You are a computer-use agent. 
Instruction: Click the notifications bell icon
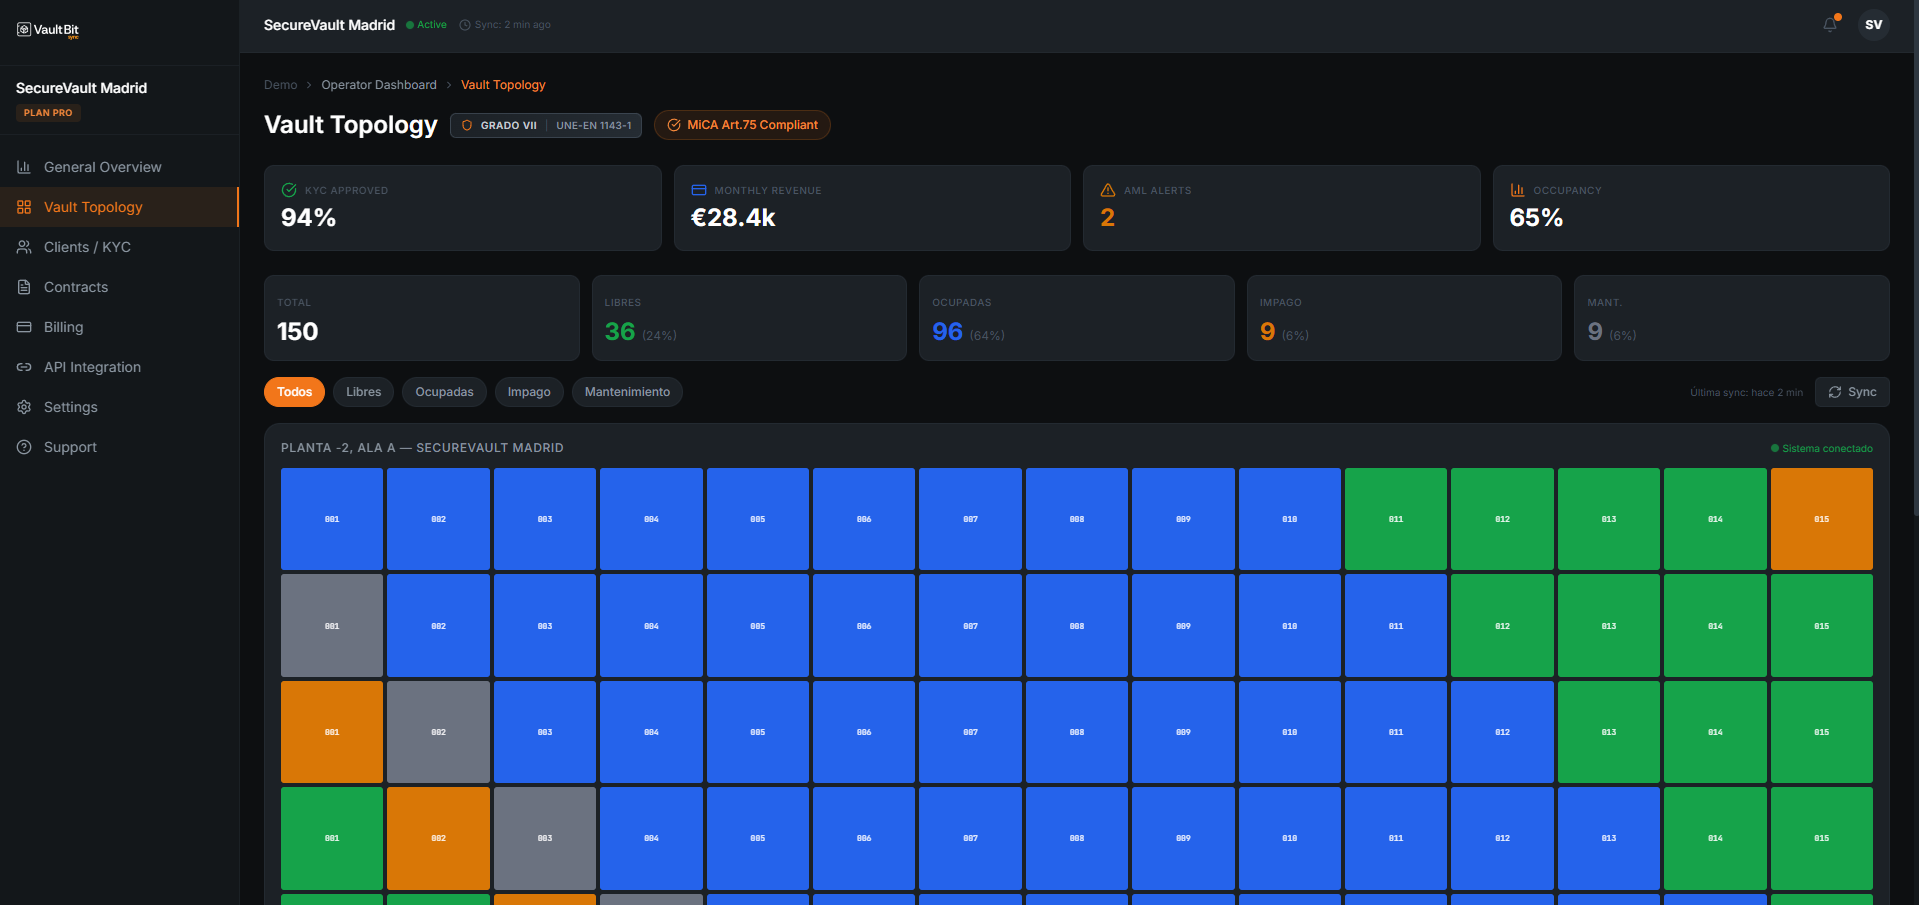[x=1830, y=24]
